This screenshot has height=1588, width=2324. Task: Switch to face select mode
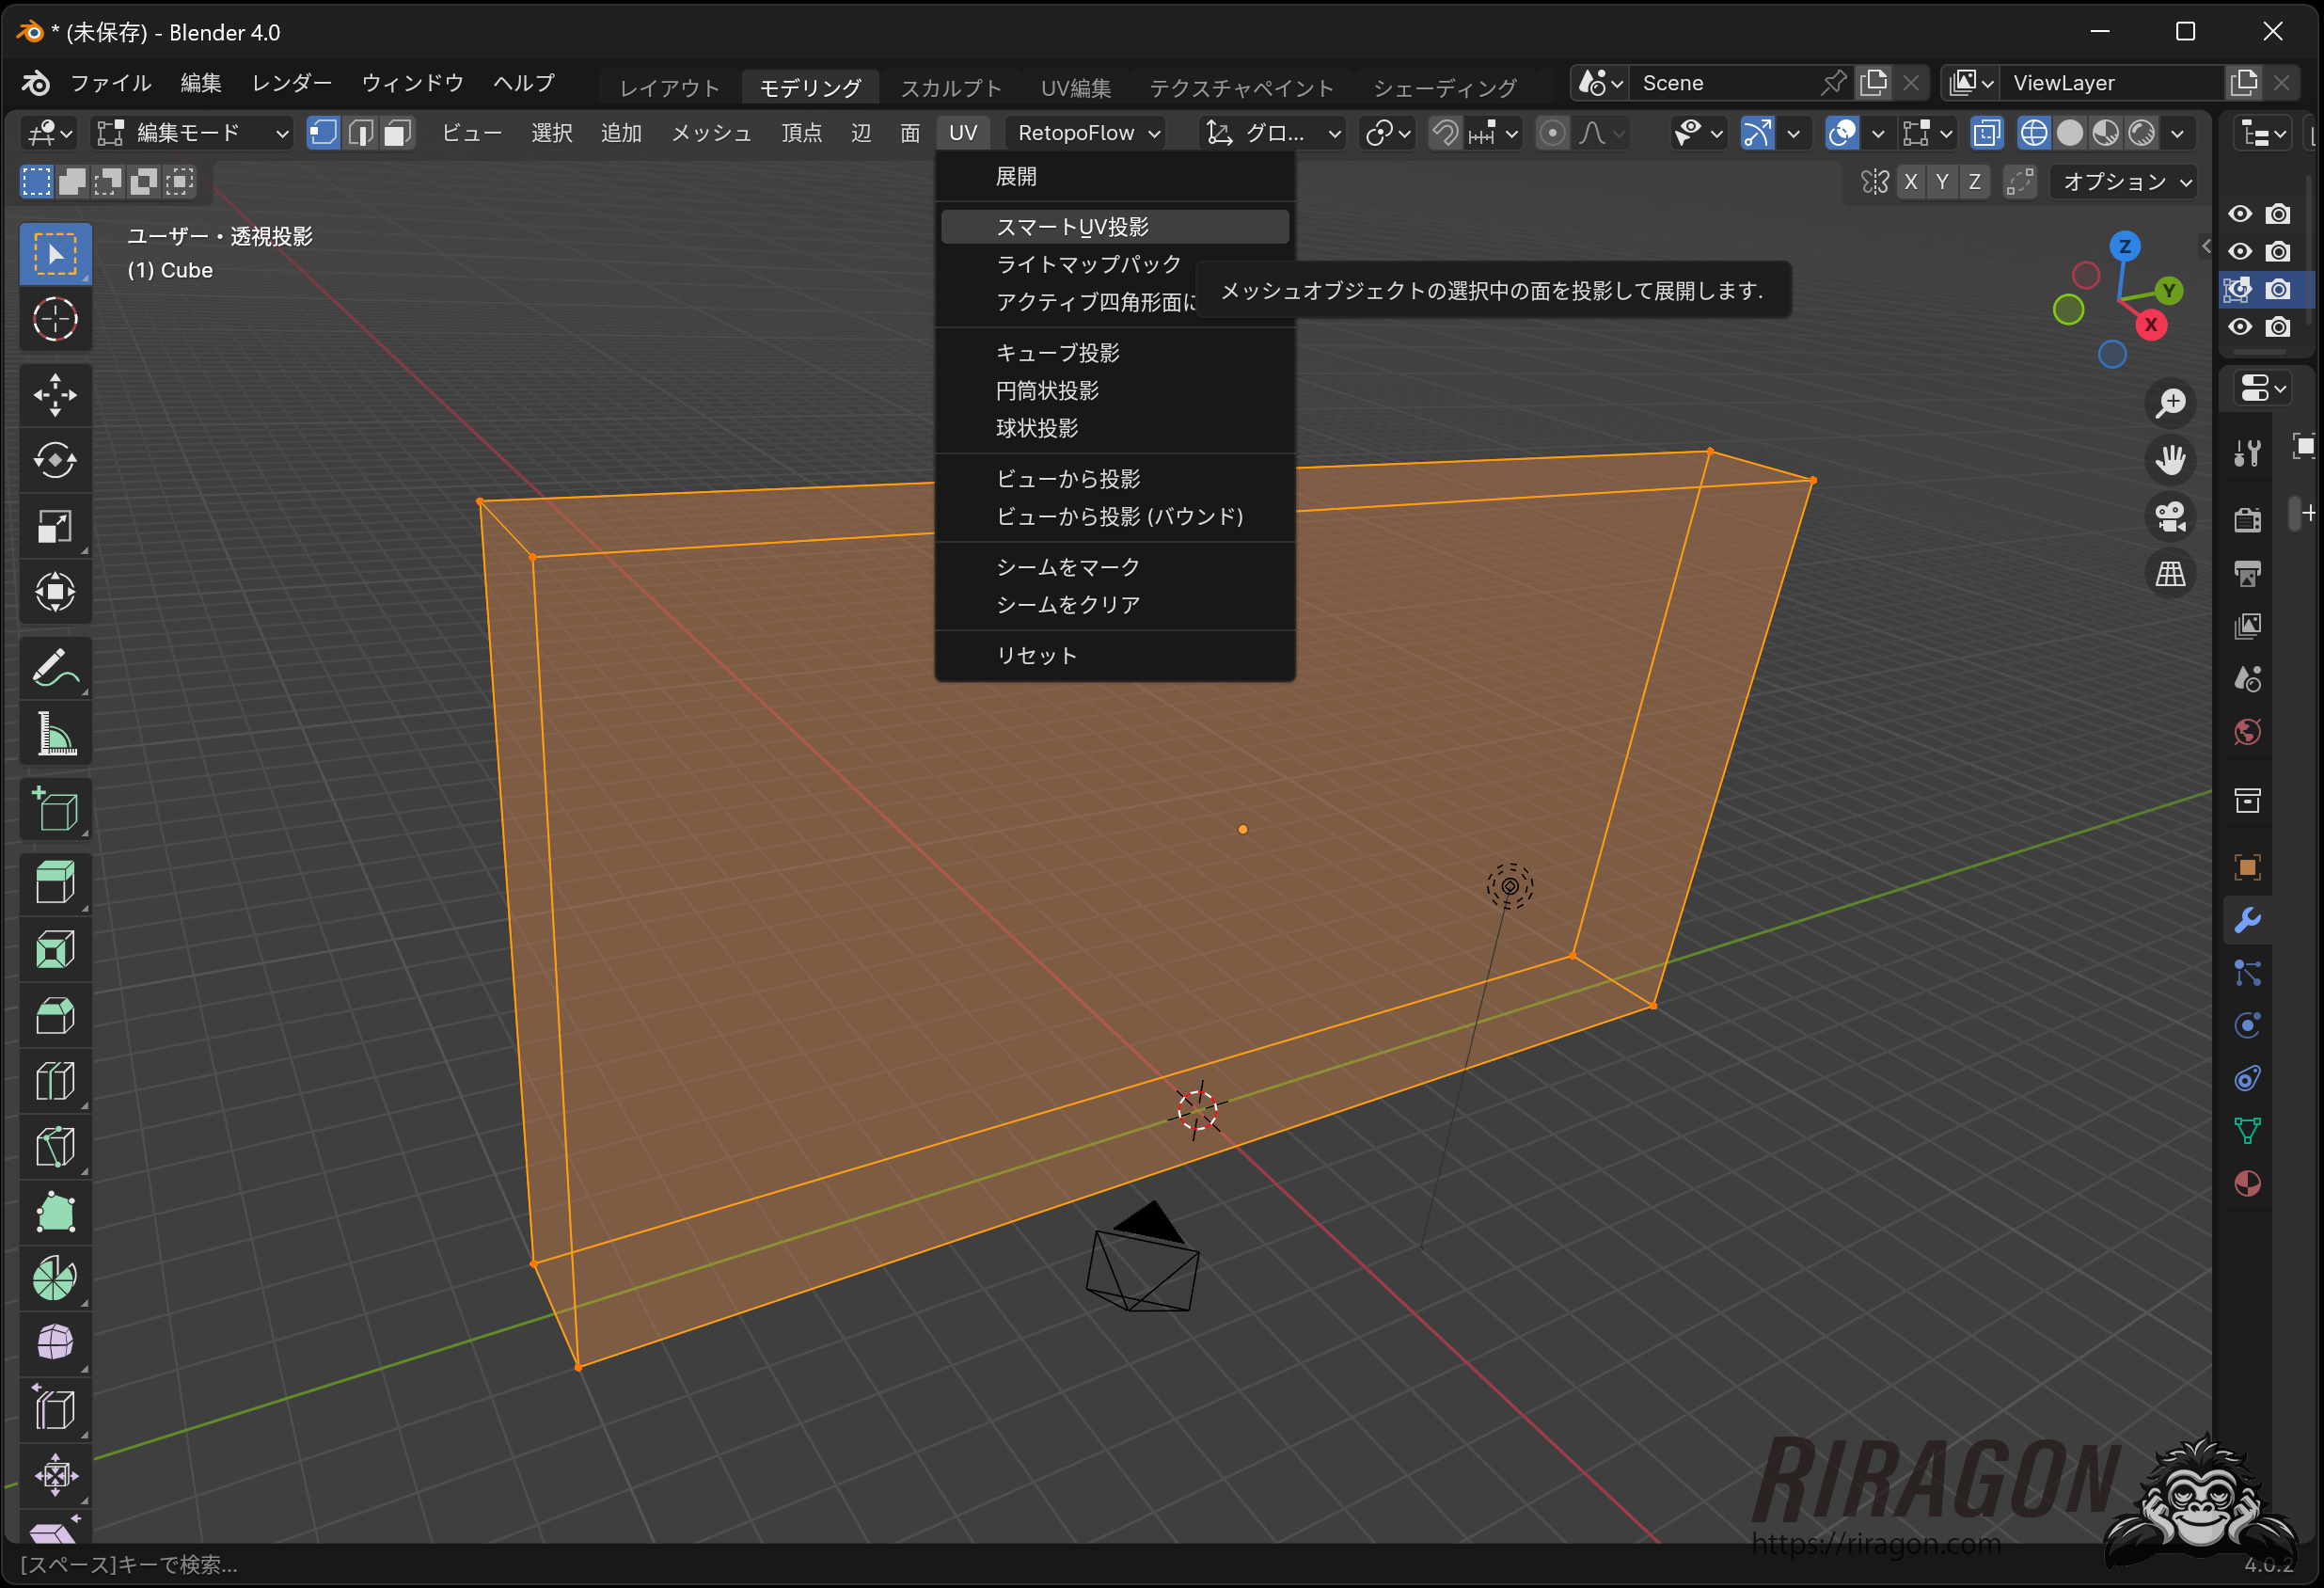point(398,133)
